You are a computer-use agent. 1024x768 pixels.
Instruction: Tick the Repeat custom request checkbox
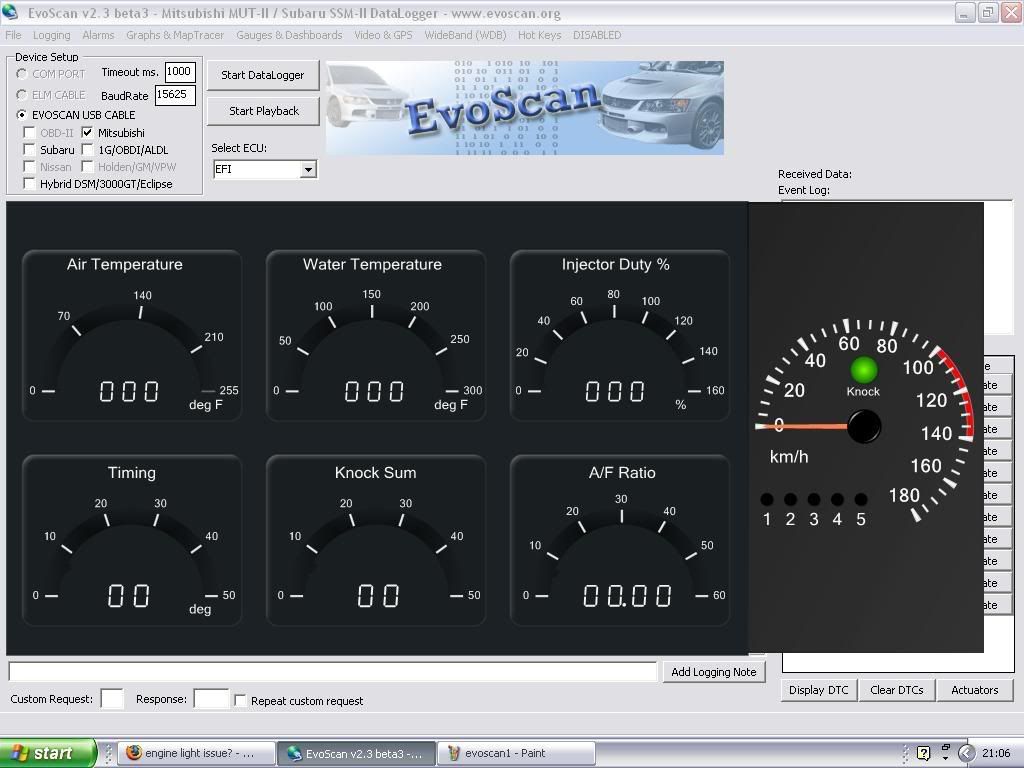click(x=240, y=701)
